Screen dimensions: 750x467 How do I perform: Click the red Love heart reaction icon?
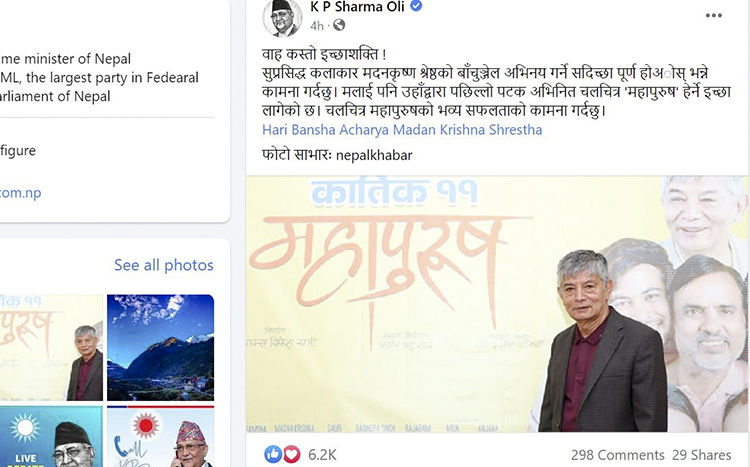291,454
